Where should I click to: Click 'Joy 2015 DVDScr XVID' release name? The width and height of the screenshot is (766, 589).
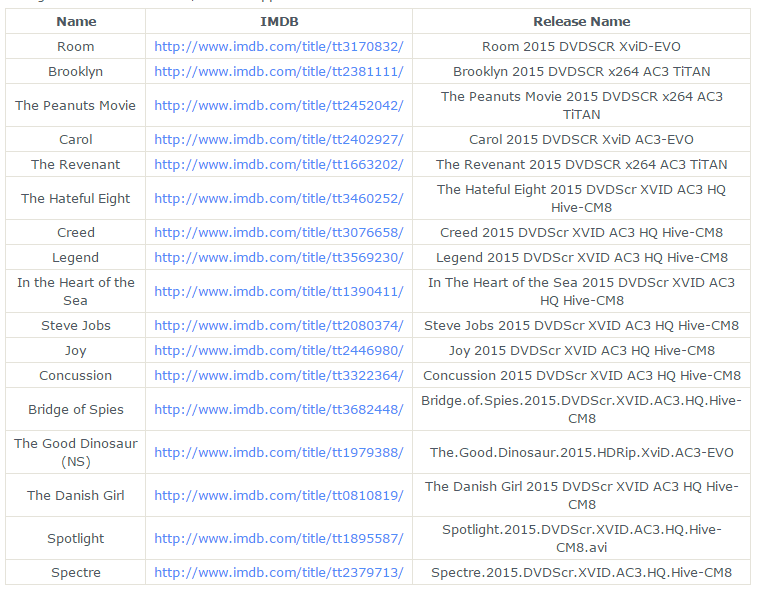click(581, 351)
